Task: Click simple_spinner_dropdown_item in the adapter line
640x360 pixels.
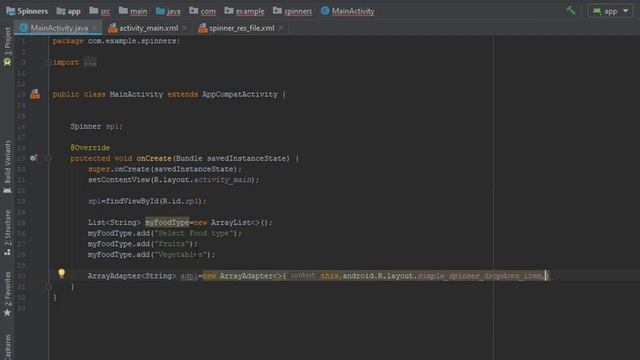Action: (x=480, y=276)
